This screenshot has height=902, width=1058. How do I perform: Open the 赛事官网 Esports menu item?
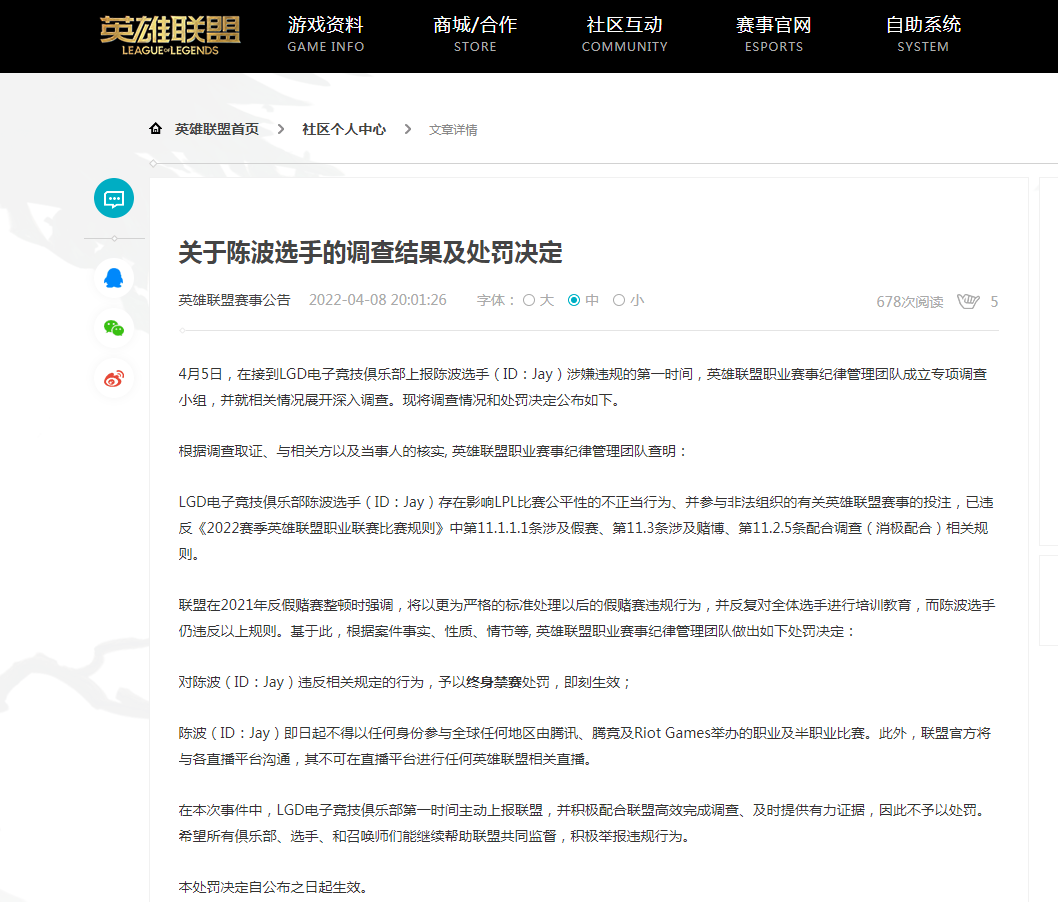coord(773,34)
